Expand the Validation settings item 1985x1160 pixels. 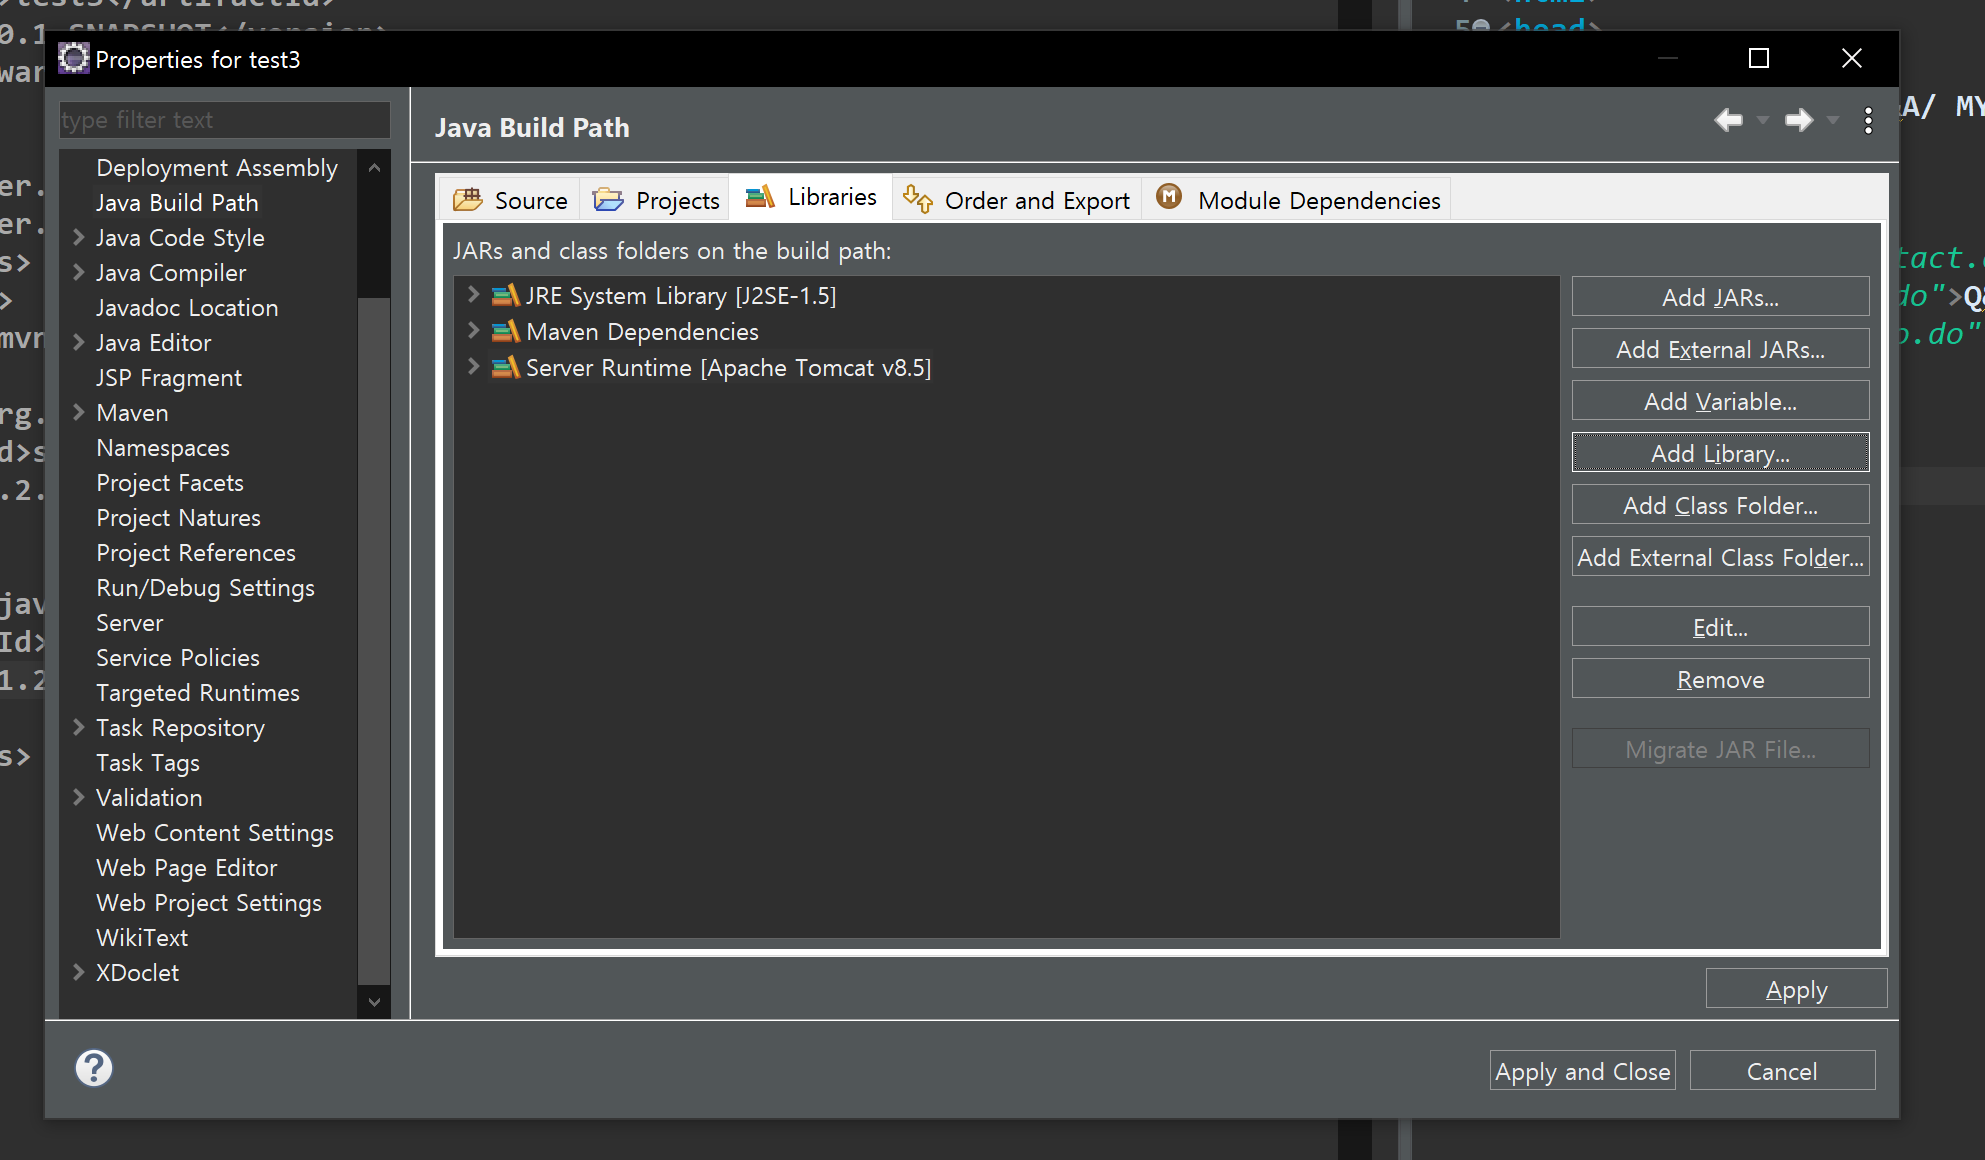[x=78, y=797]
